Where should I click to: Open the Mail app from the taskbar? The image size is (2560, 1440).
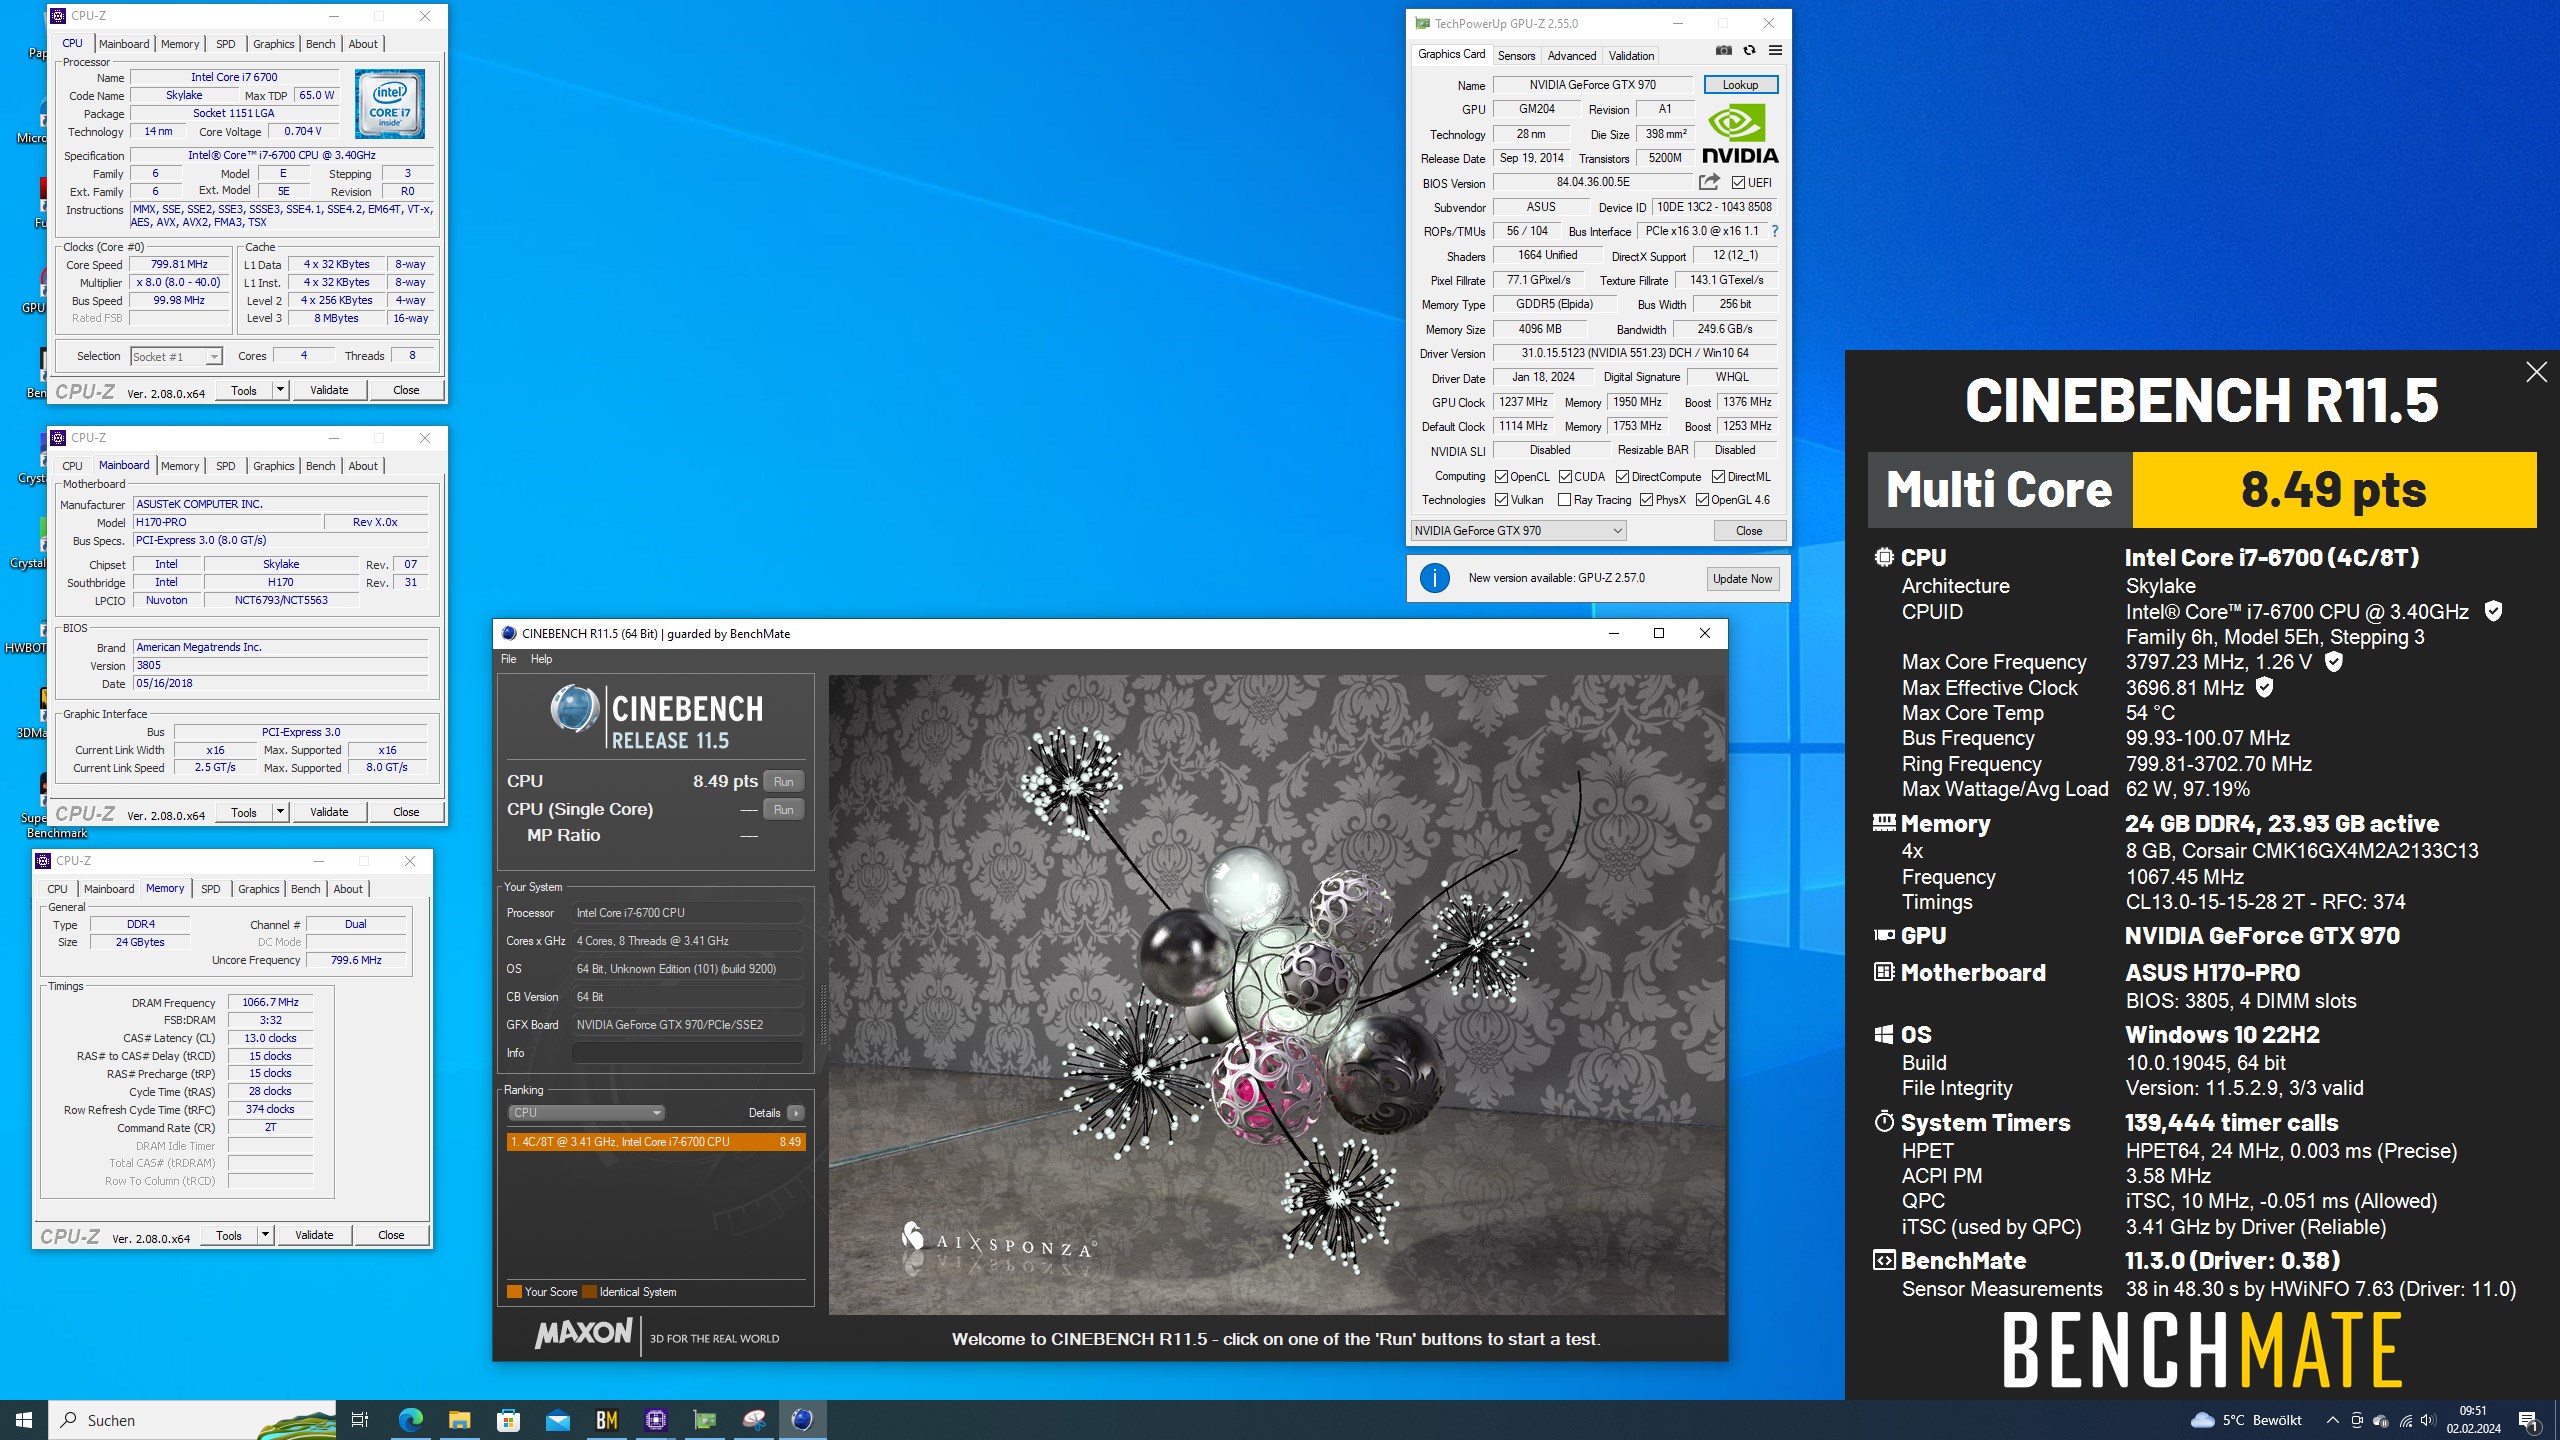point(557,1420)
